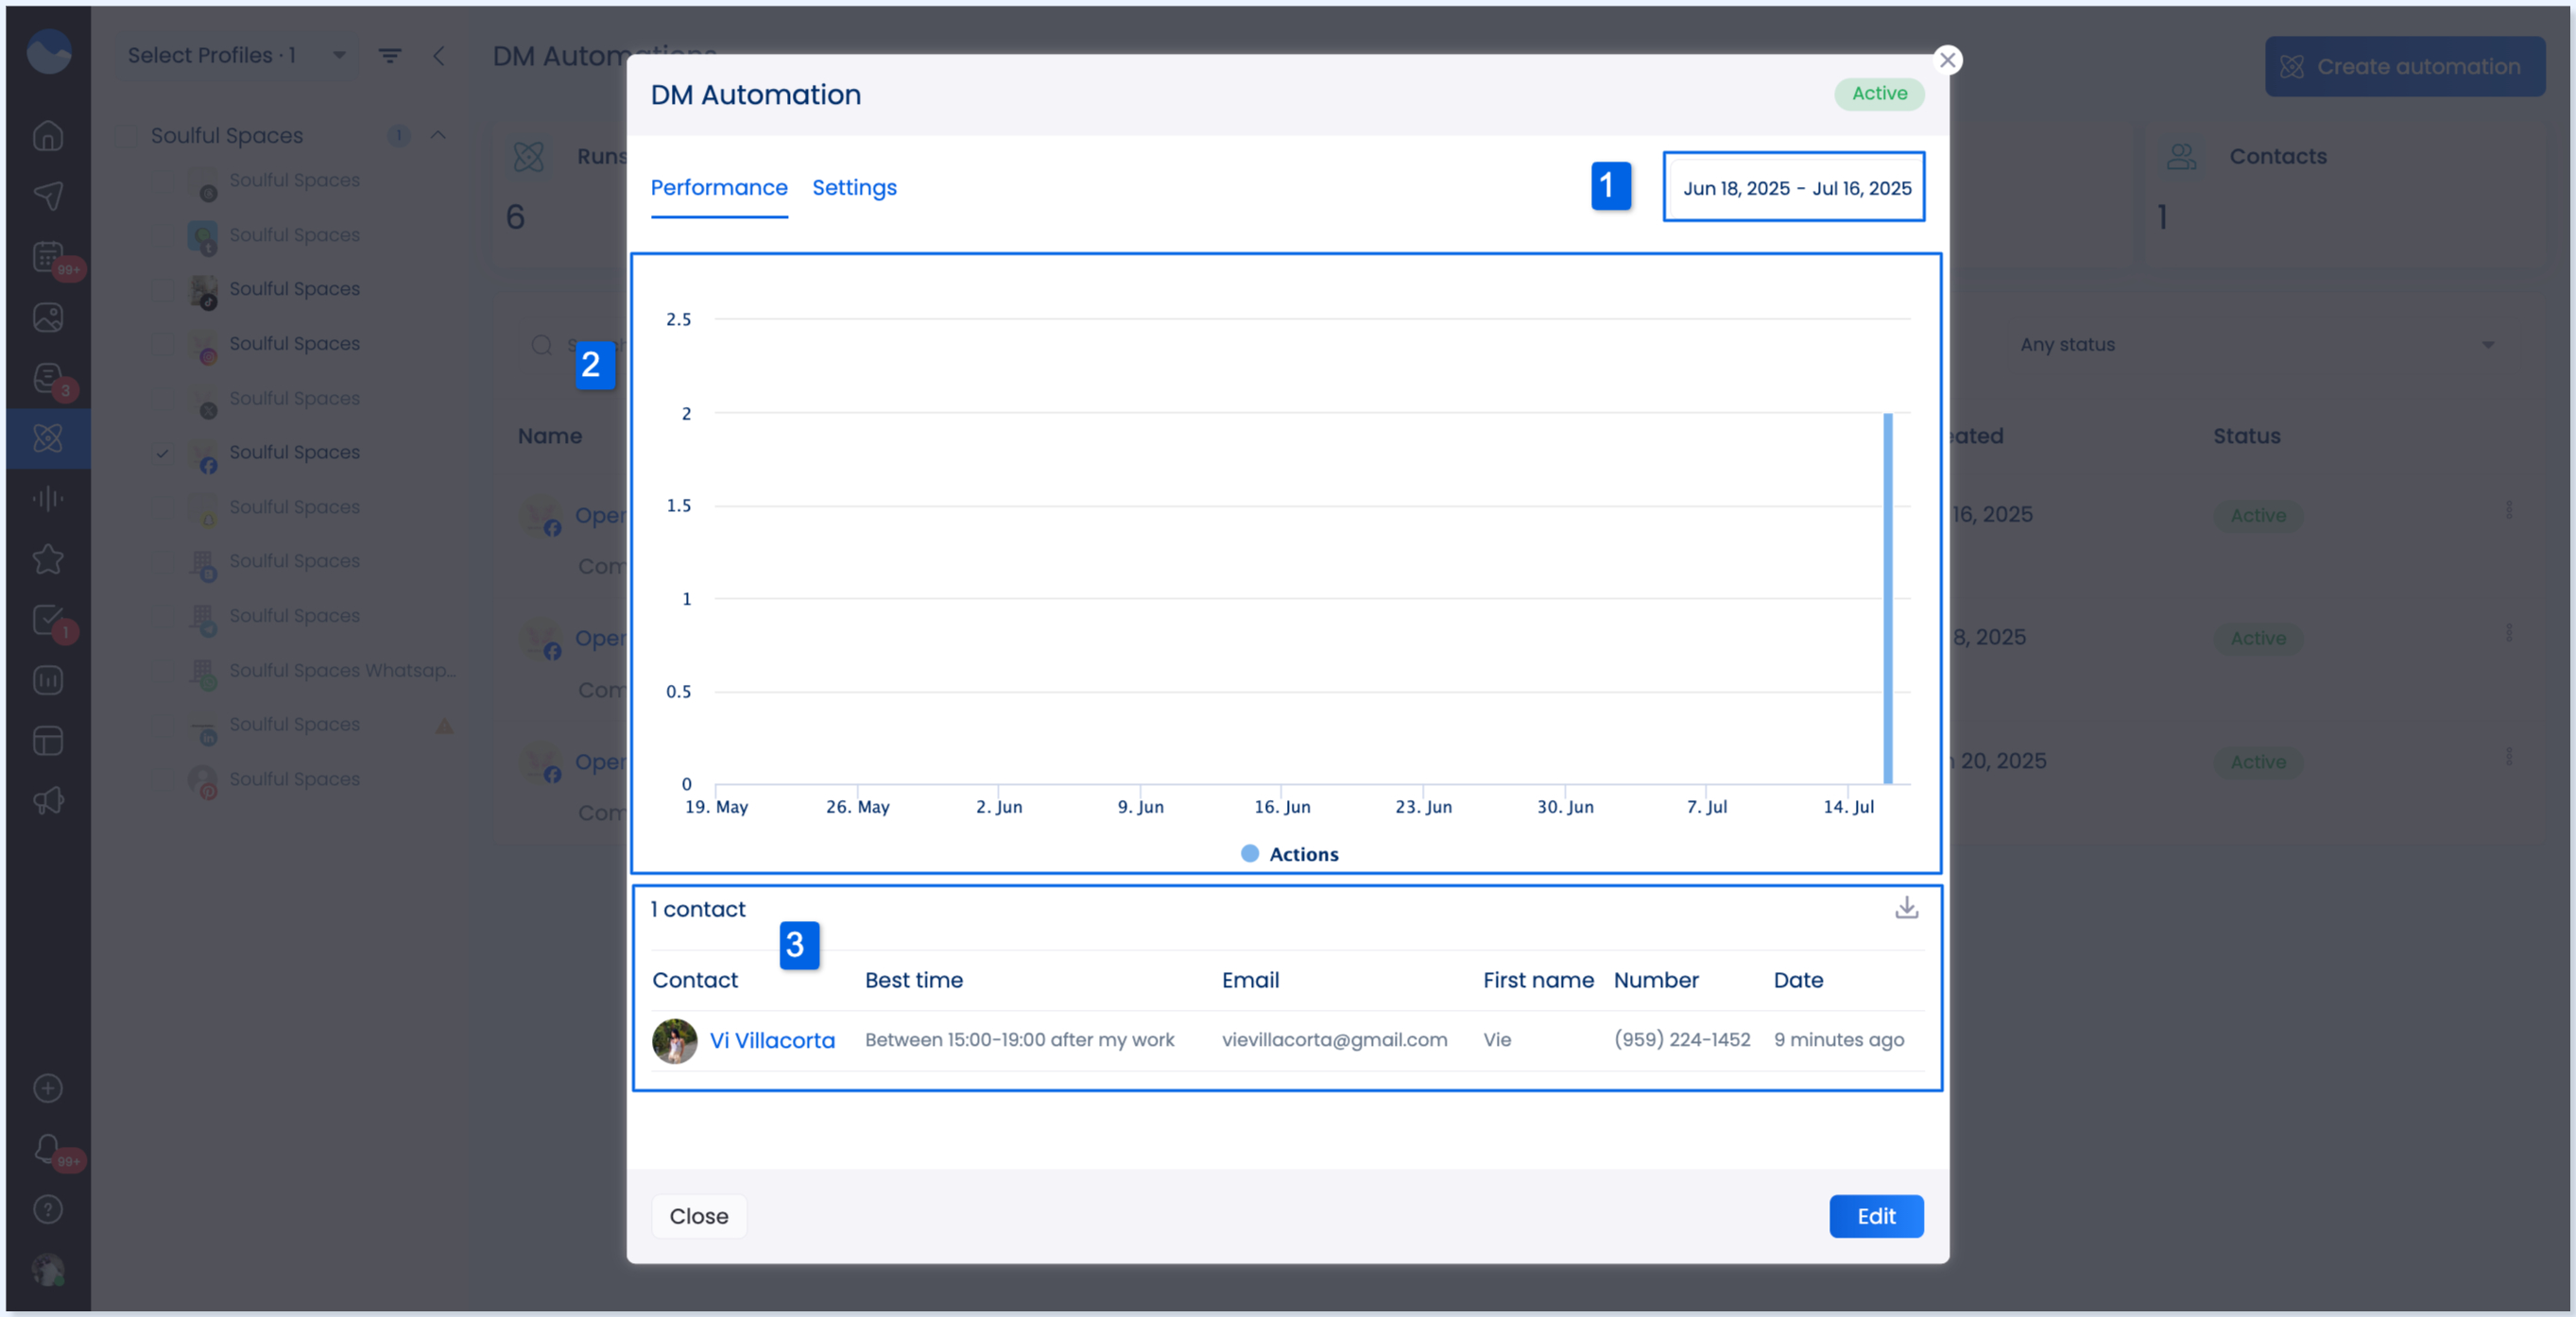The height and width of the screenshot is (1317, 2576).
Task: Download the contacts list via download icon
Action: tap(1906, 907)
